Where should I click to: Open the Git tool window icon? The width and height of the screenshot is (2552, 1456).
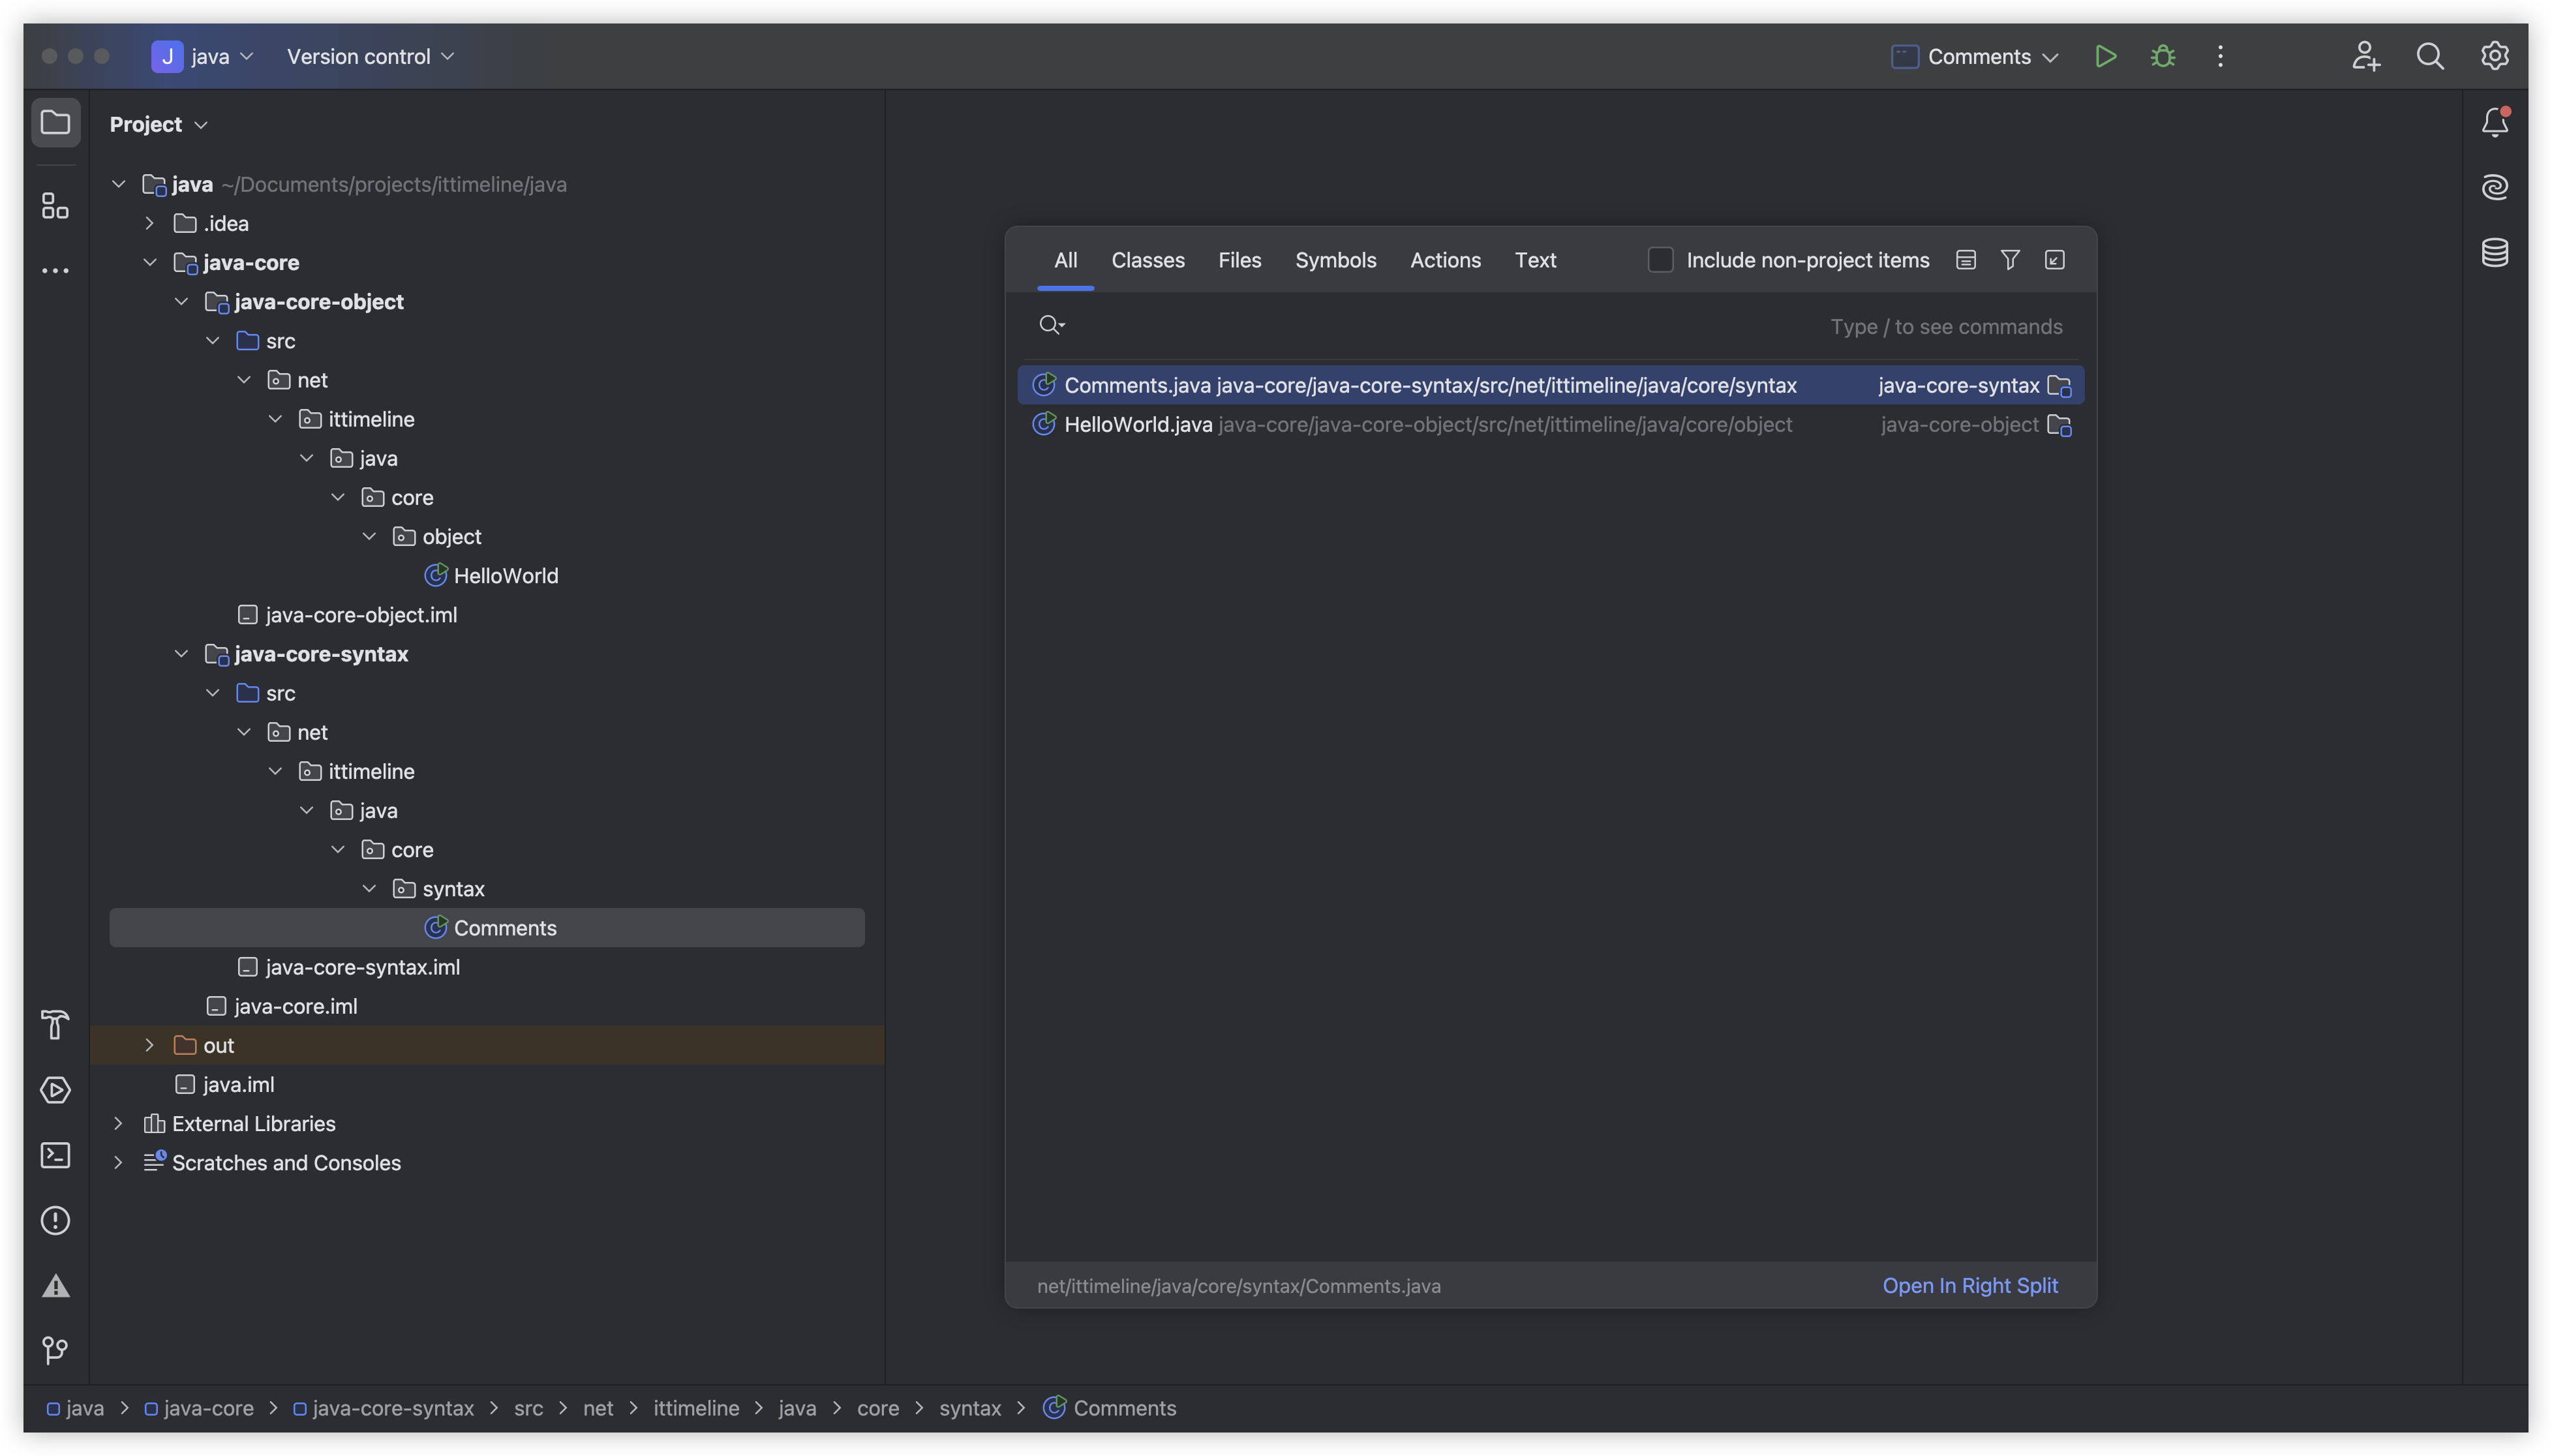55,1350
